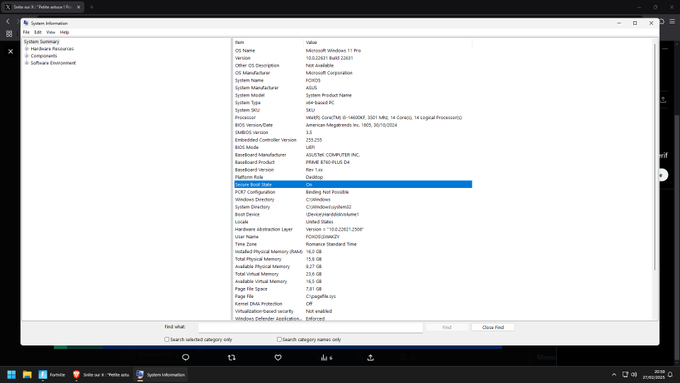The width and height of the screenshot is (680, 383).
Task: Open the Edit menu
Action: point(38,32)
